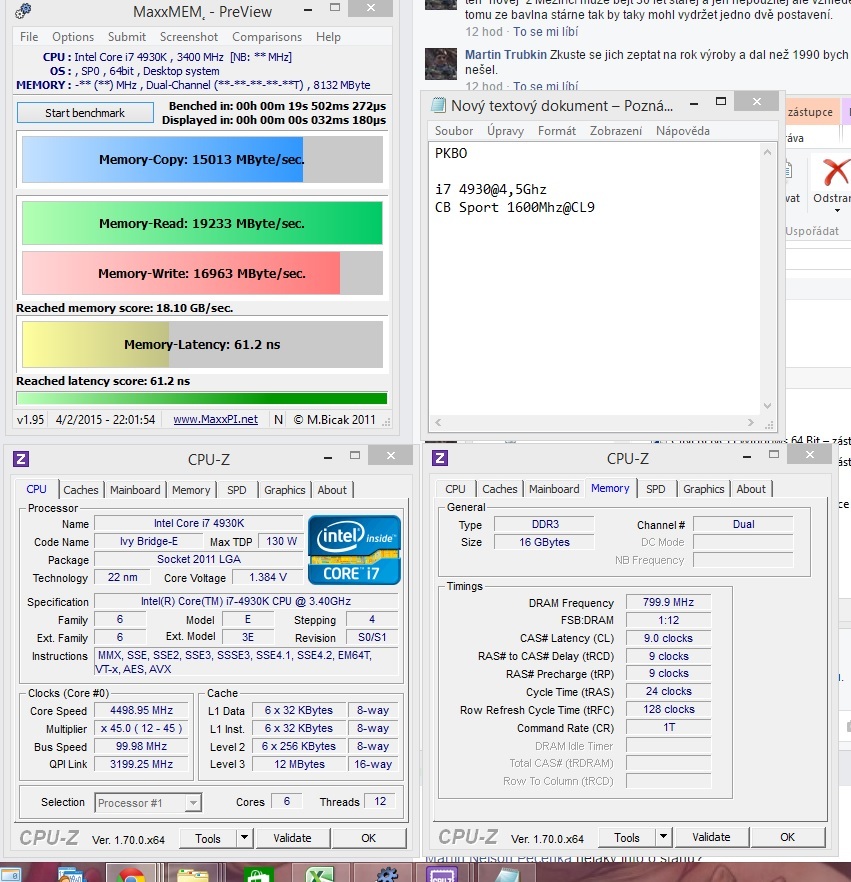
Task: Click Martin Trubkin's profile picture
Action: pos(440,64)
